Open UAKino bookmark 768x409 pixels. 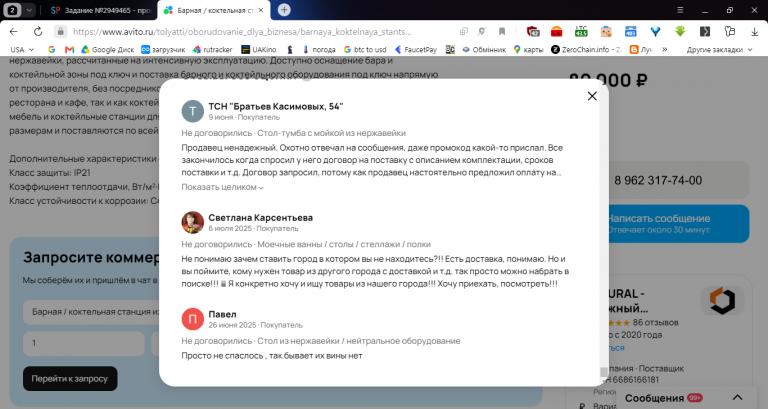coord(259,49)
